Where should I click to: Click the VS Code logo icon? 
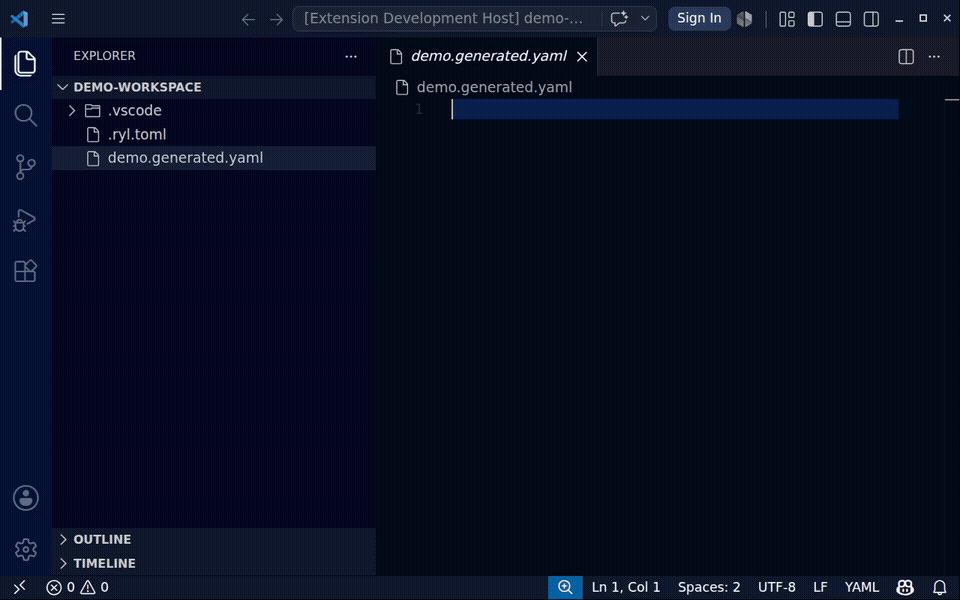[x=20, y=19]
